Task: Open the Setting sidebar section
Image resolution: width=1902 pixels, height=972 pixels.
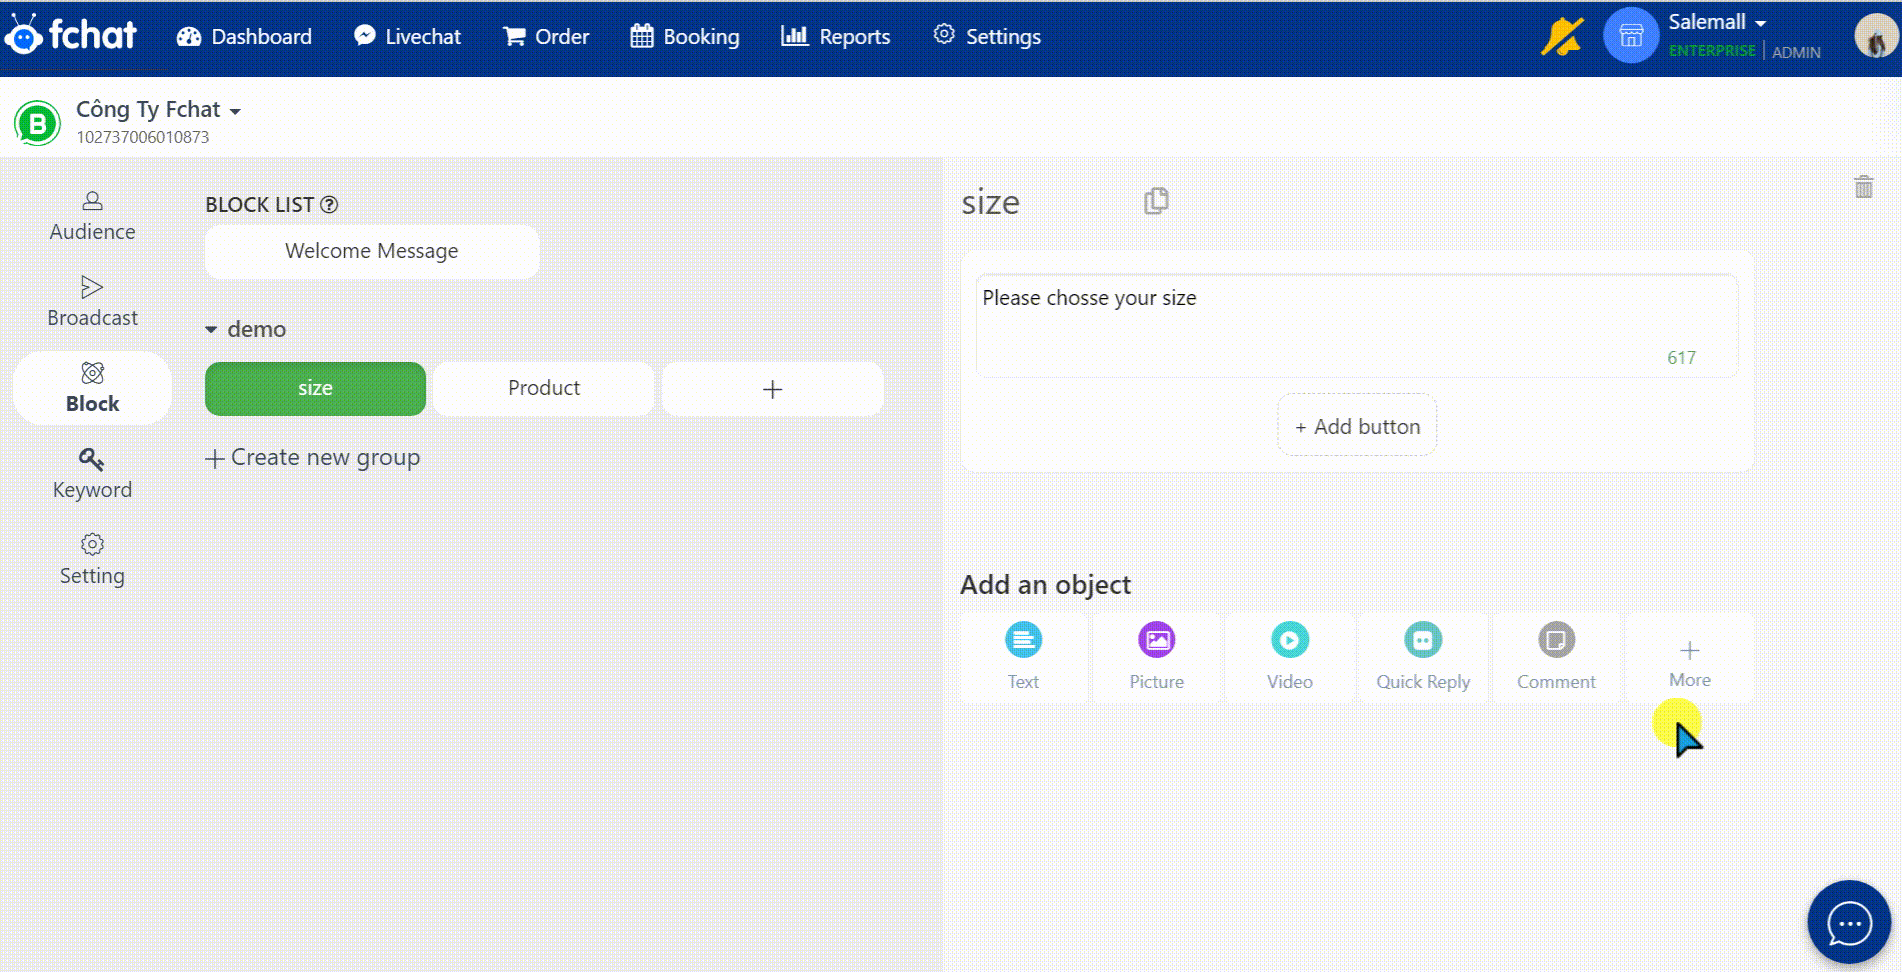Action: (92, 560)
